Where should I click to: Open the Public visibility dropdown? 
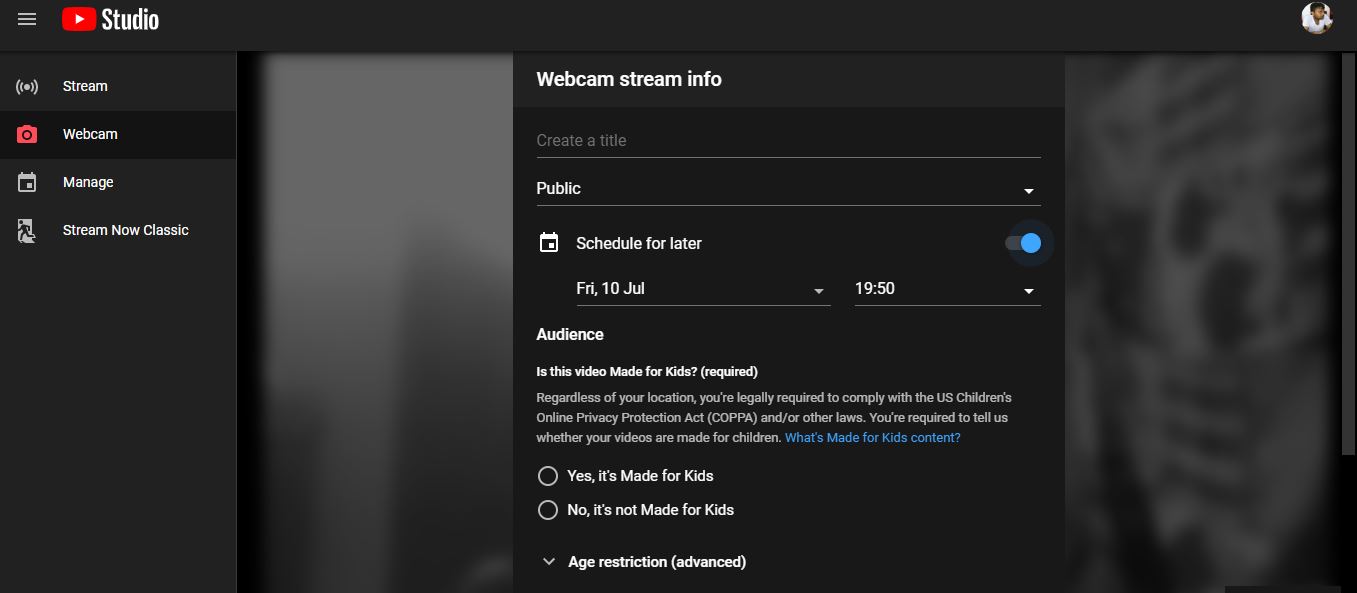pyautogui.click(x=788, y=189)
